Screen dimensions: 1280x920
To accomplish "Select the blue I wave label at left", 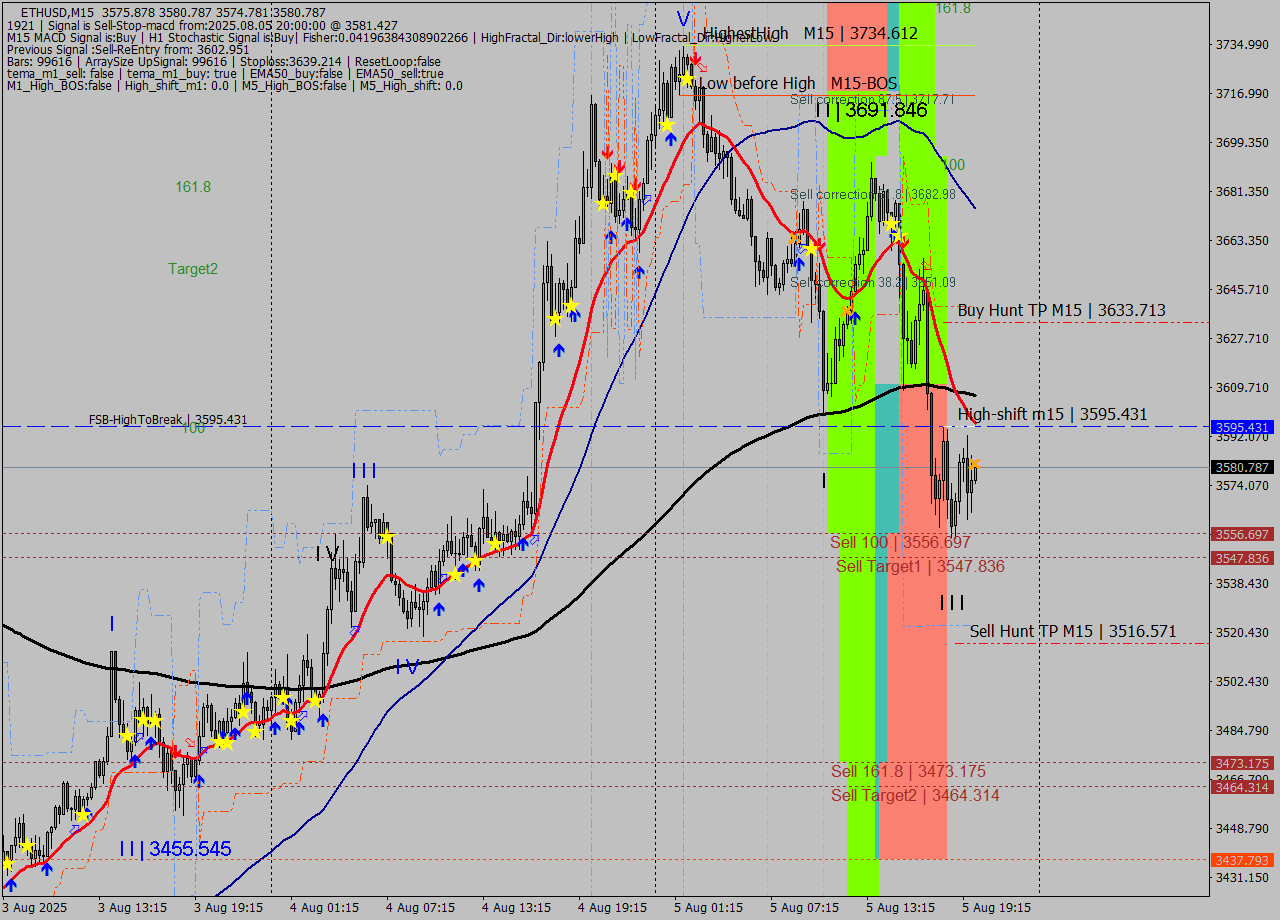I will 112,624.
